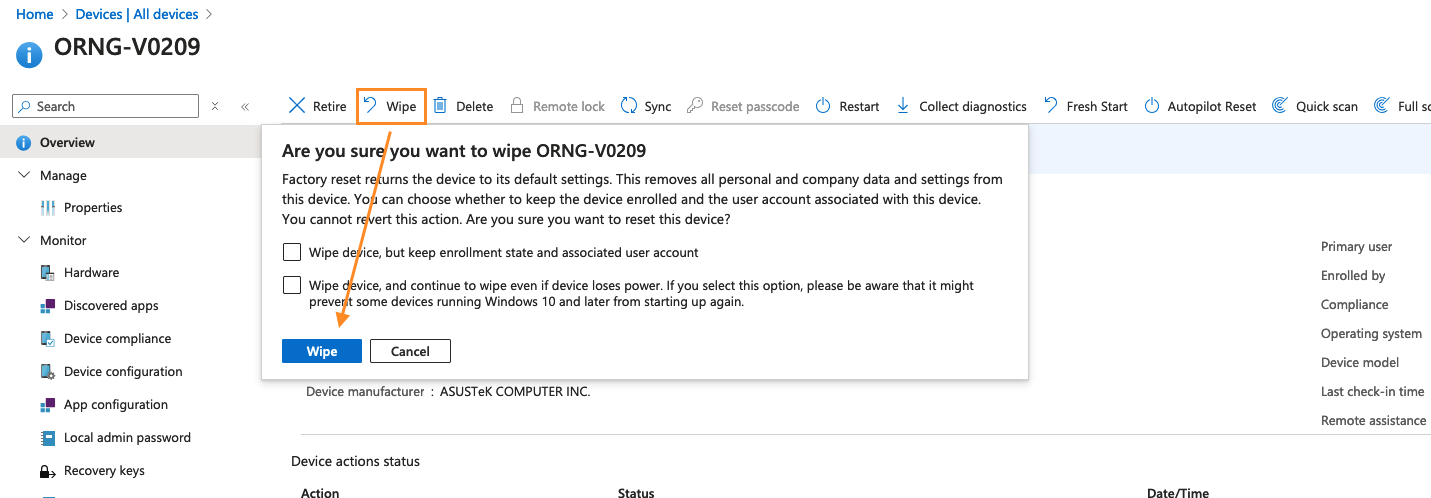Click the search magnifier icon
The width and height of the screenshot is (1431, 498).
(x=25, y=106)
